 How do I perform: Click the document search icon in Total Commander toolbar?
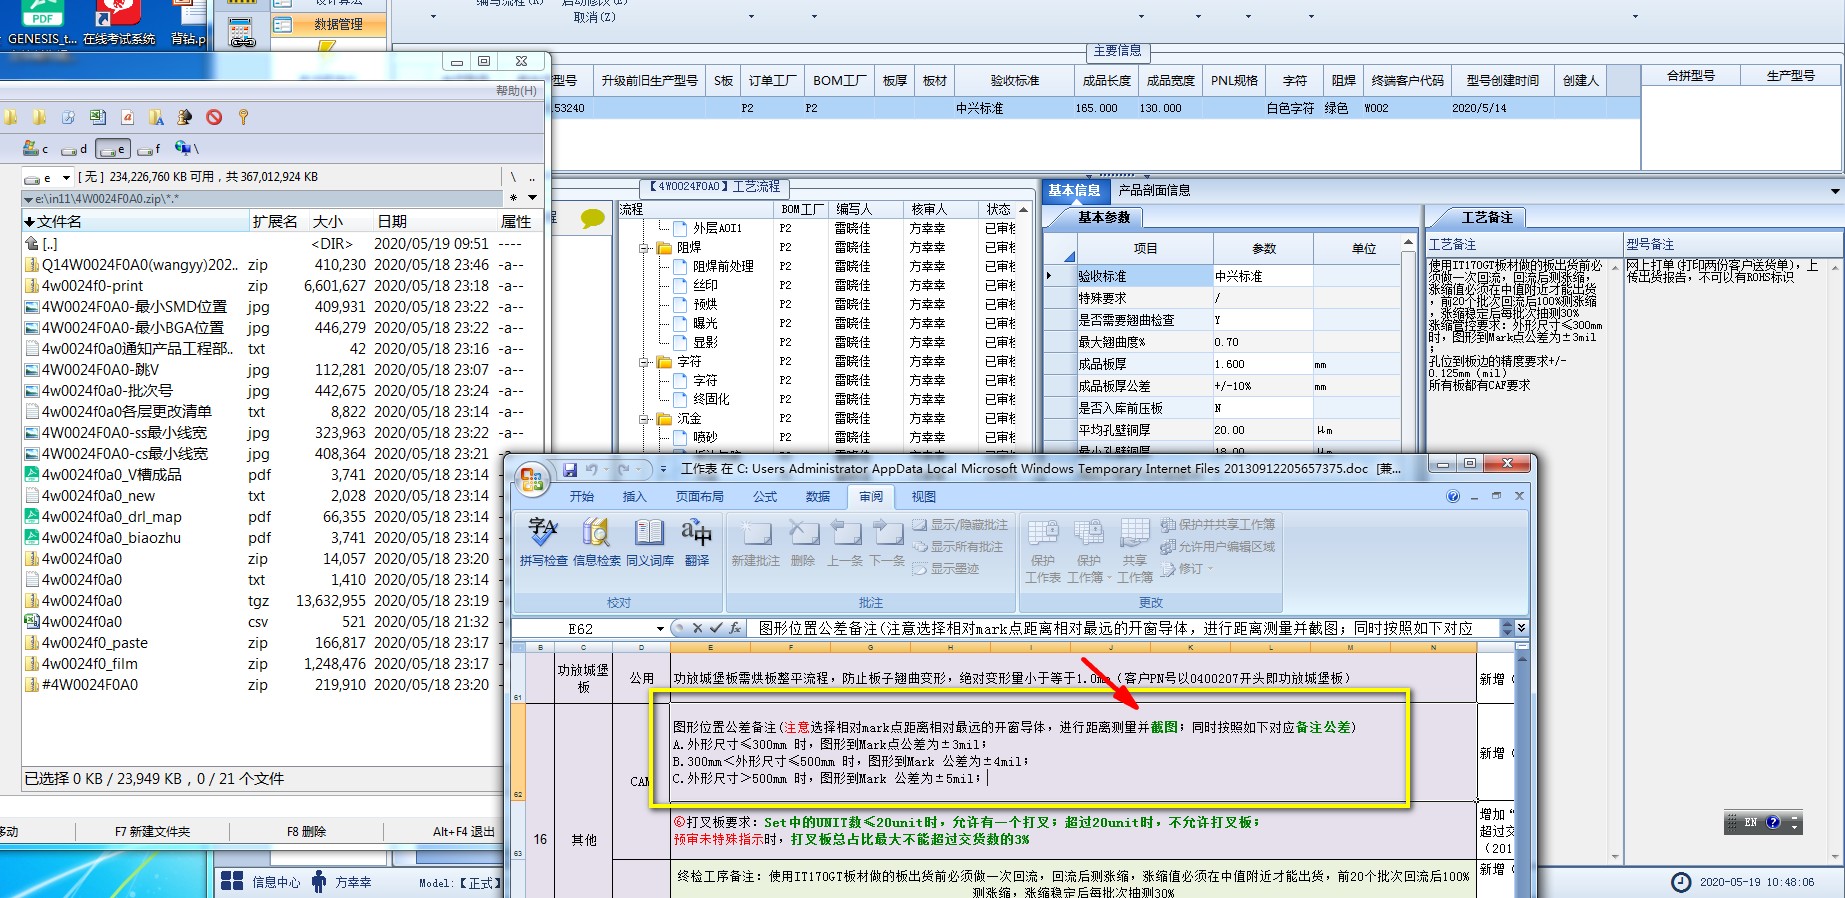coord(68,117)
